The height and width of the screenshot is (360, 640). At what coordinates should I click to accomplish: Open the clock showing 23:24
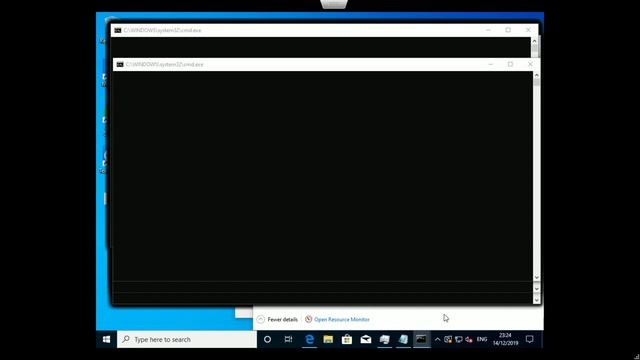click(x=505, y=339)
